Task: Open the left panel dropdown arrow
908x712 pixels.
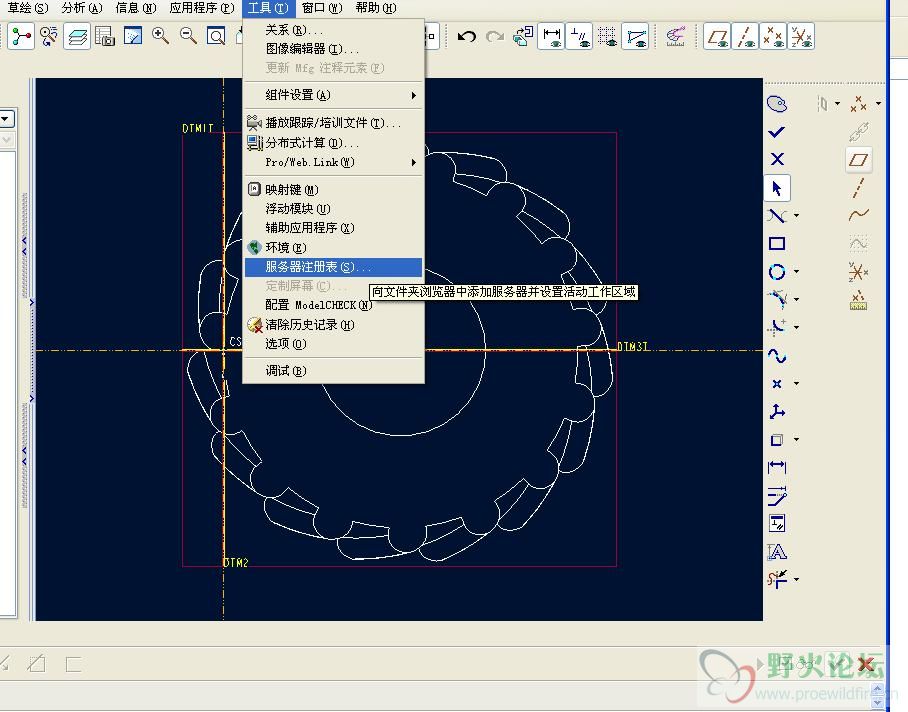Action: tap(5, 119)
